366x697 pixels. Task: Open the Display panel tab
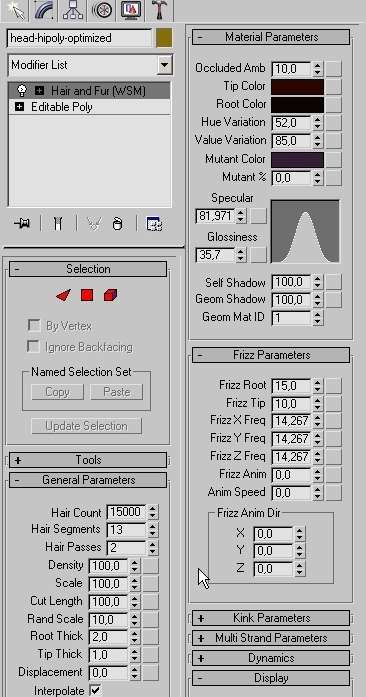pyautogui.click(x=131, y=10)
